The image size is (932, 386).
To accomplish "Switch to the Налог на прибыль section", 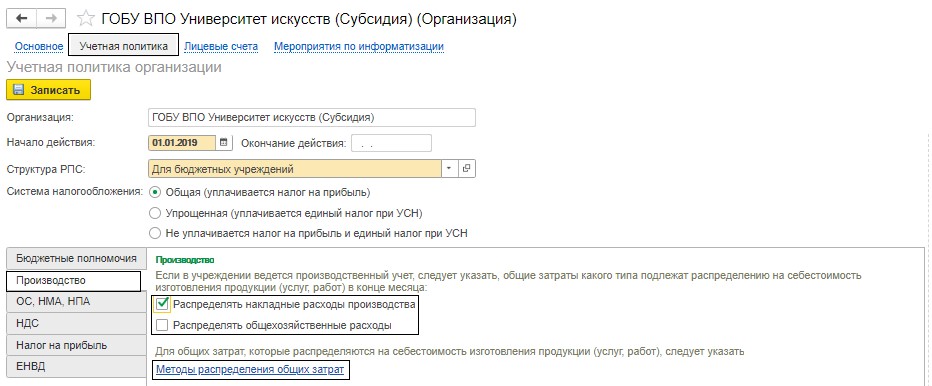I will (x=76, y=345).
